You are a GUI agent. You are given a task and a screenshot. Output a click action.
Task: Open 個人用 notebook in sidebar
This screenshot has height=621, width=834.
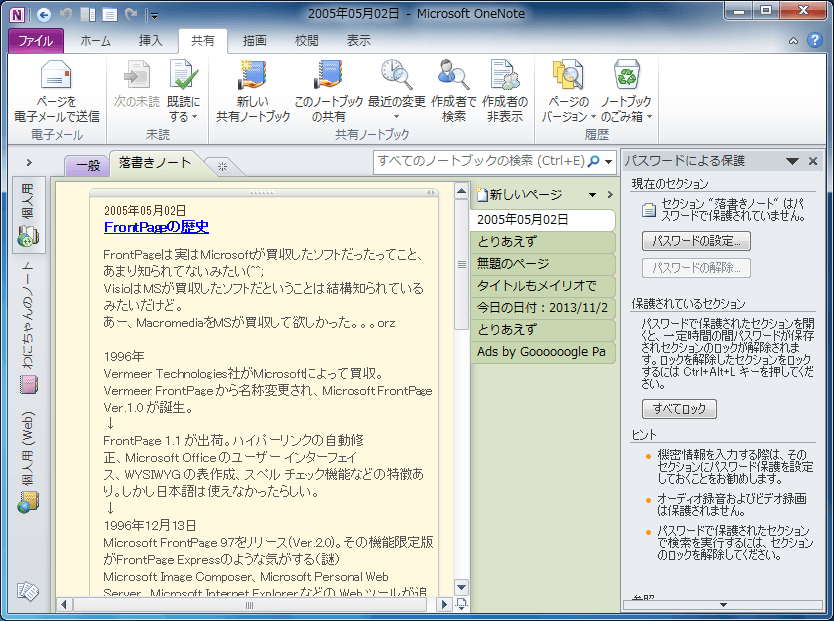tap(28, 215)
